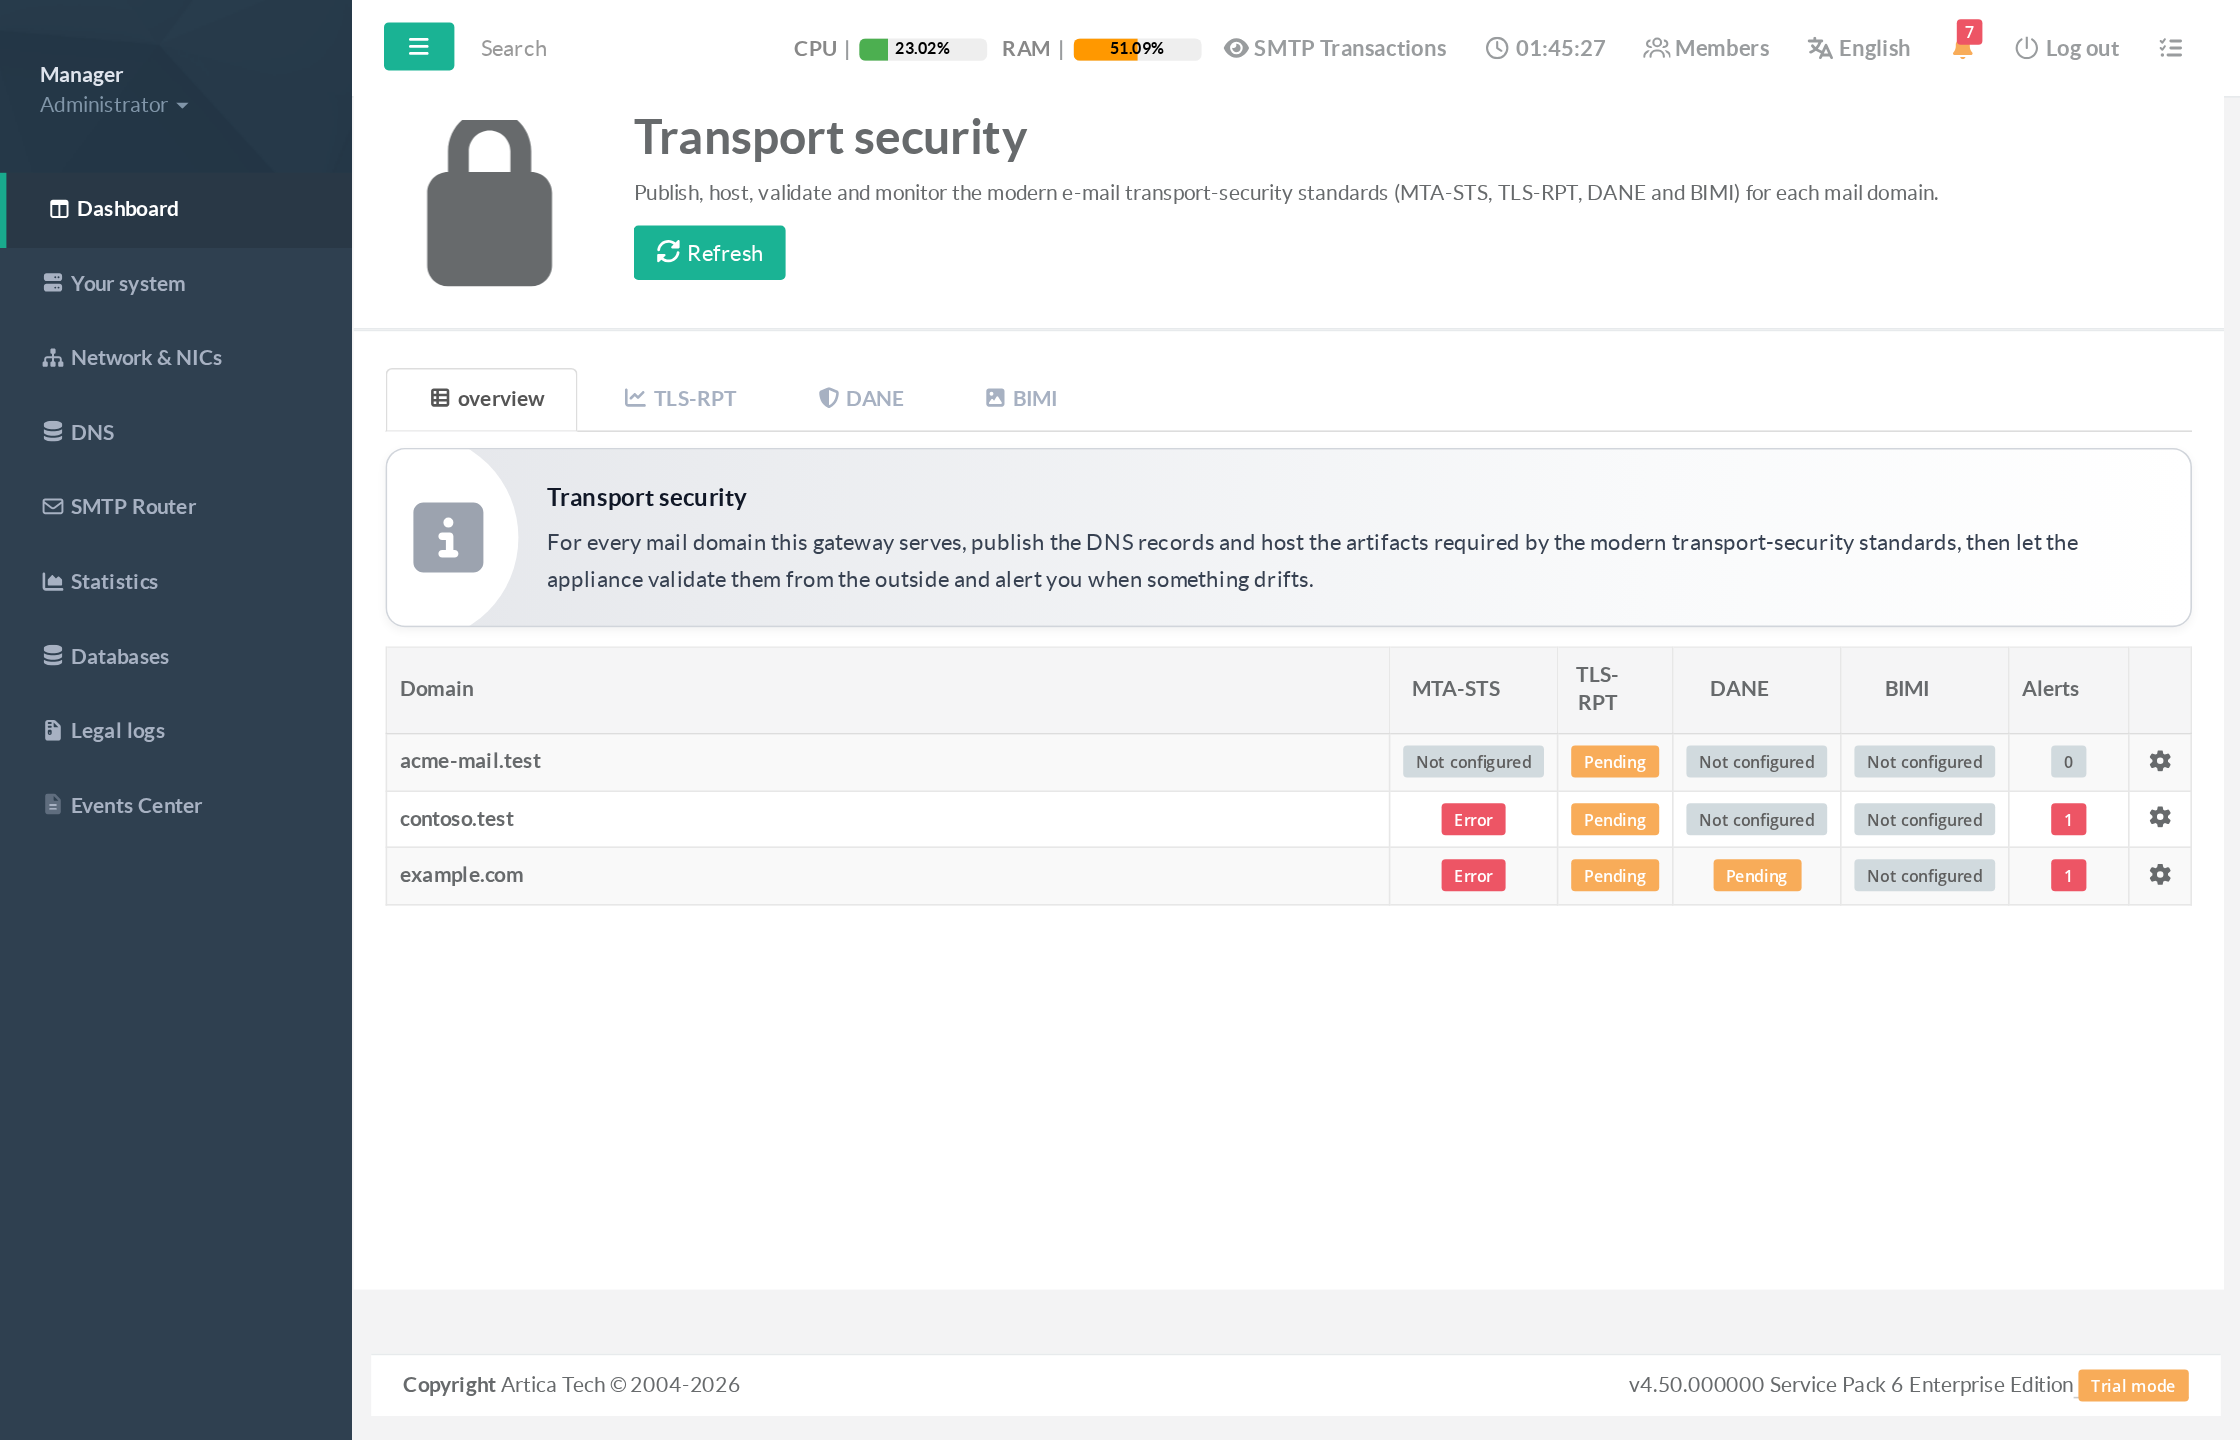Switch to the BIMI tab
This screenshot has height=1440, width=2240.
point(1021,399)
